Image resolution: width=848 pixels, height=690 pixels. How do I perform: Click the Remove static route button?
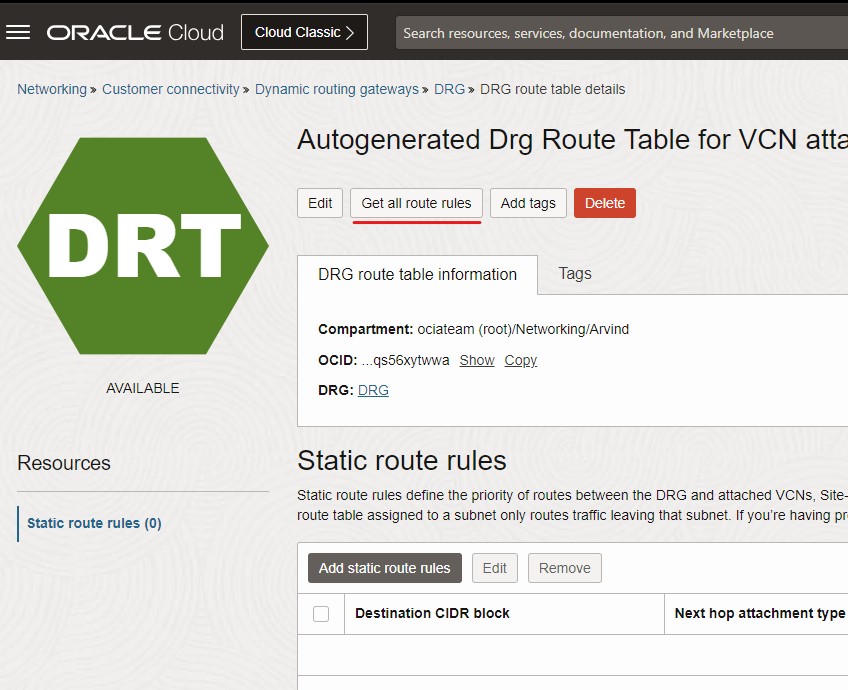(x=565, y=568)
